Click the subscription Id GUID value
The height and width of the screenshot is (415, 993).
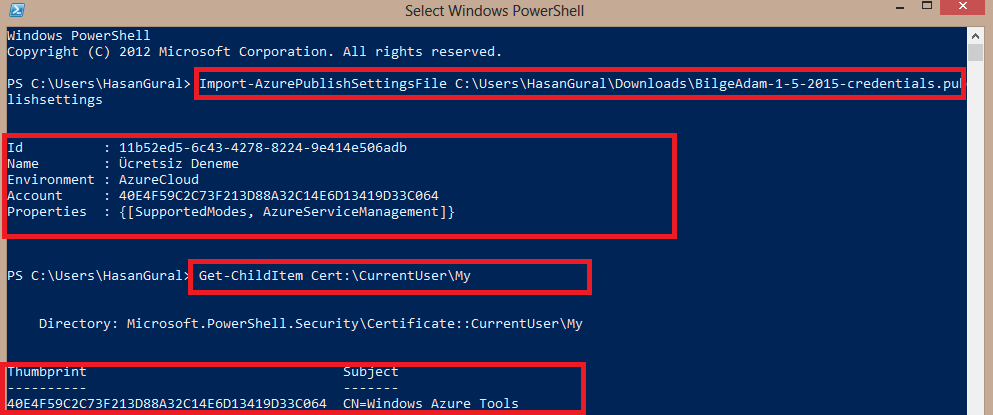263,148
